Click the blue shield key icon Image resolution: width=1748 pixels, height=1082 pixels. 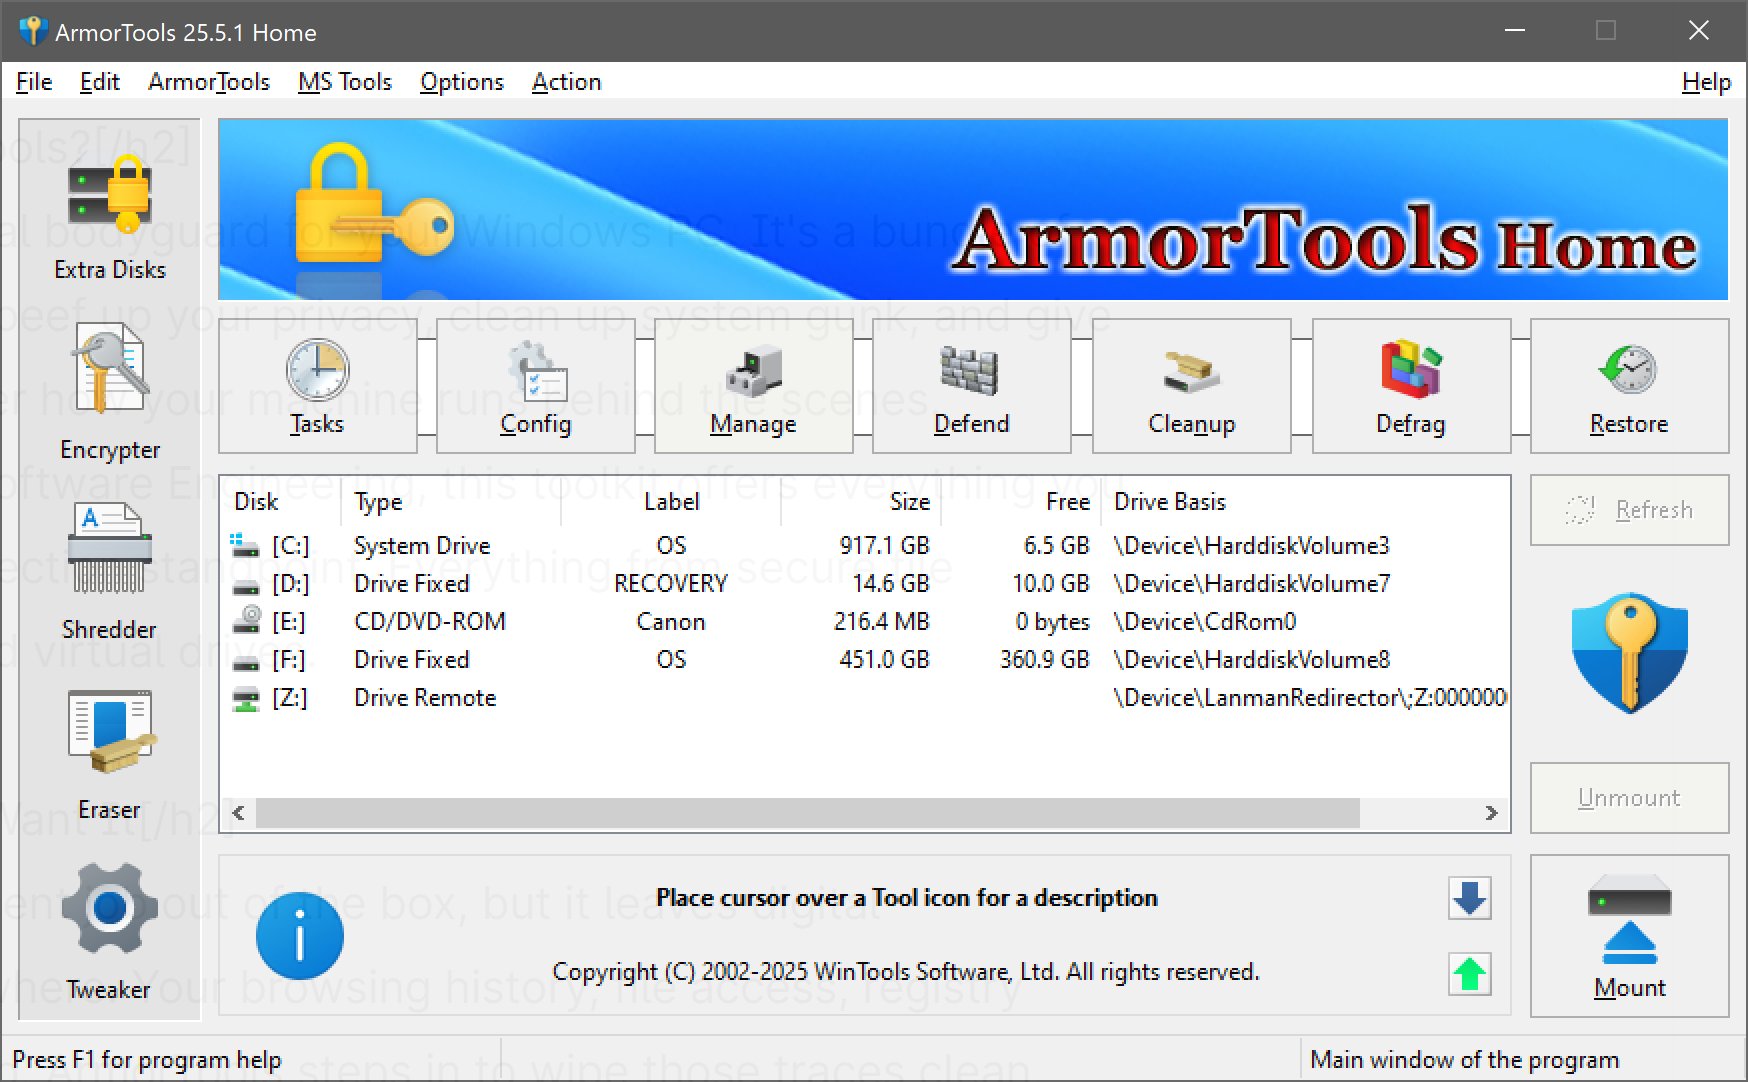pyautogui.click(x=1629, y=652)
